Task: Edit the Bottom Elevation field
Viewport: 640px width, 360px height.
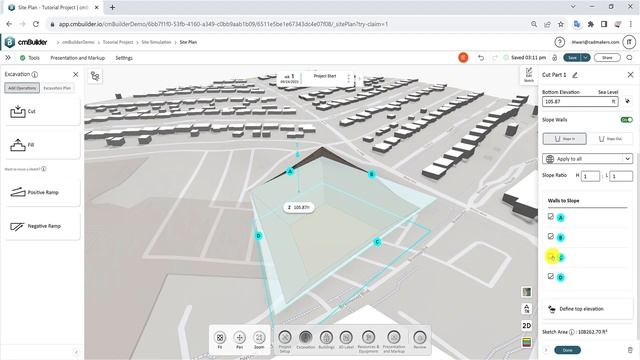Action: click(x=580, y=102)
